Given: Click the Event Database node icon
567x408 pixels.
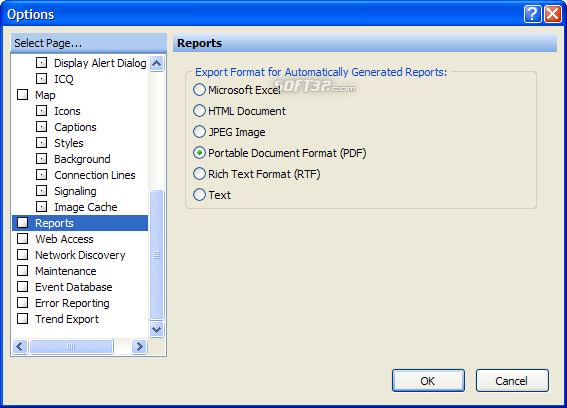Looking at the screenshot, I should [x=22, y=286].
